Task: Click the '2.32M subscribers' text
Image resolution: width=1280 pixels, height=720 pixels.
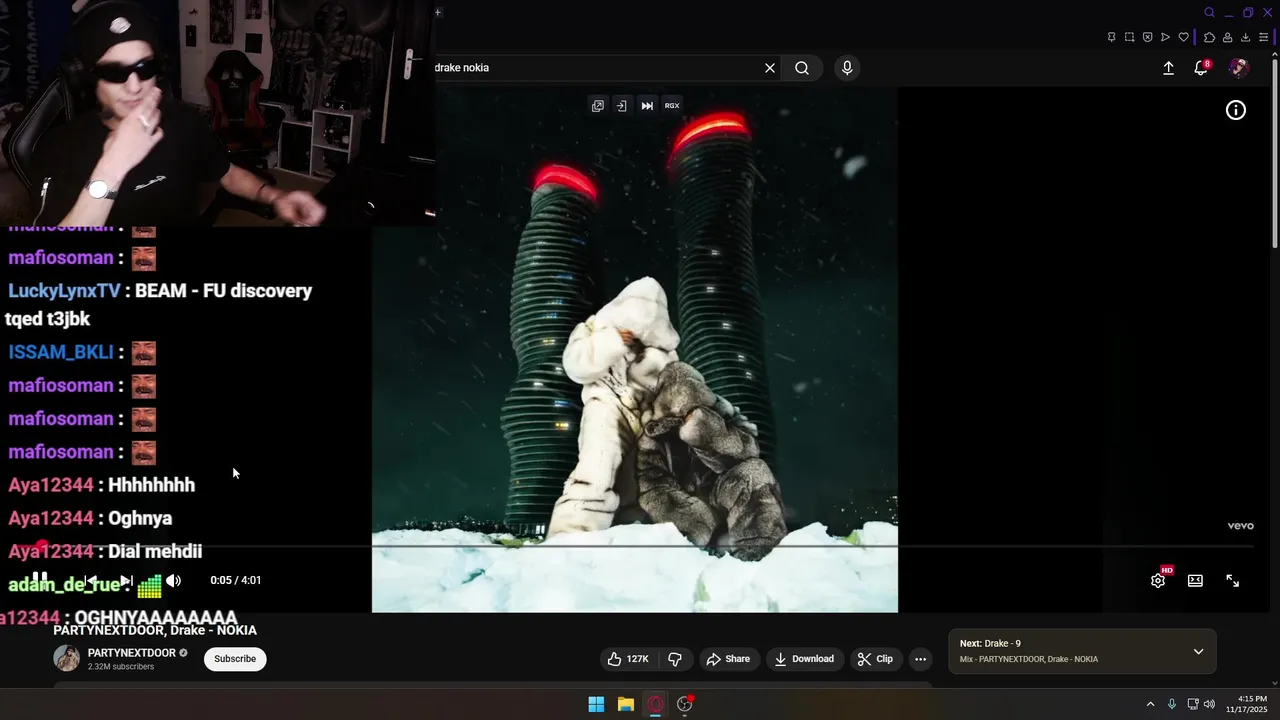Action: pos(121,667)
